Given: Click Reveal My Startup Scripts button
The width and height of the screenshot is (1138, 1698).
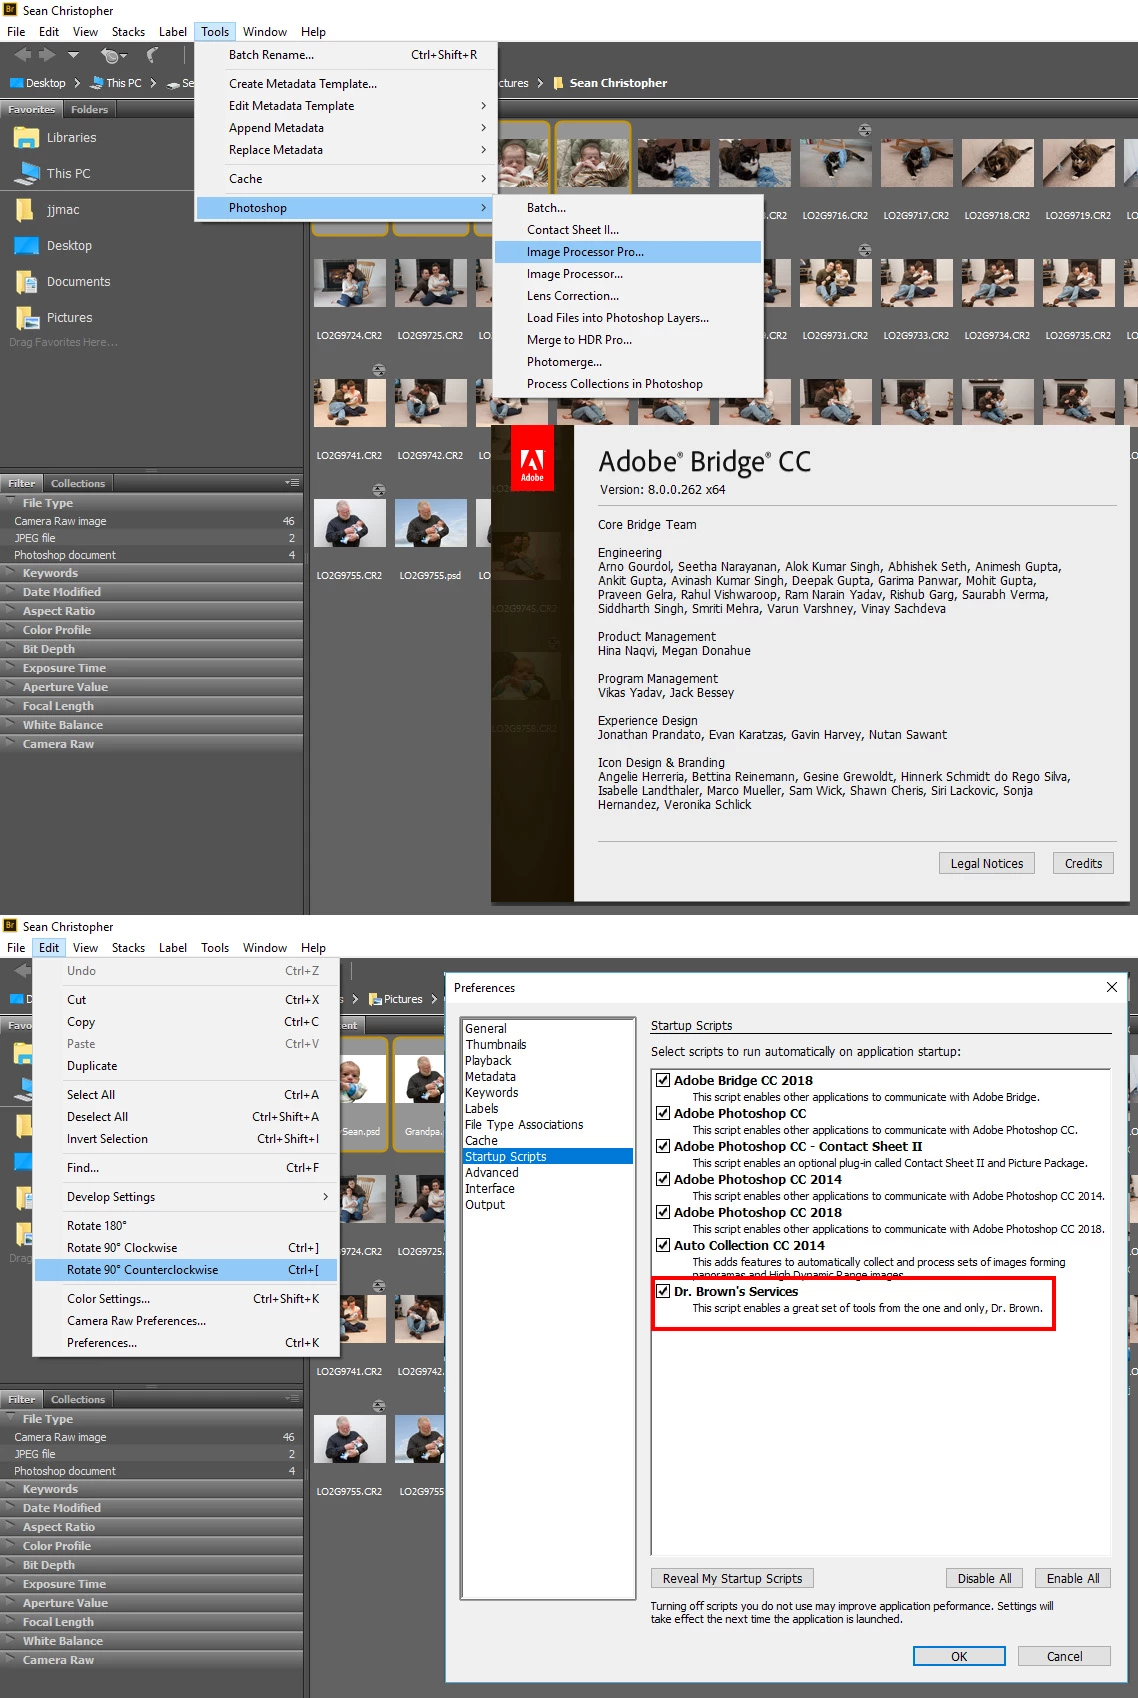Looking at the screenshot, I should pos(733,1578).
